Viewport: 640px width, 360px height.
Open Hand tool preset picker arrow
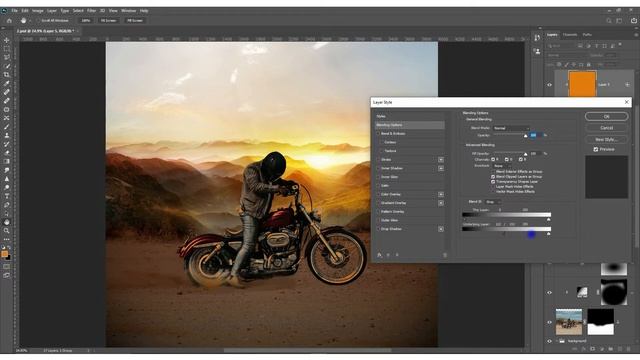(30, 20)
